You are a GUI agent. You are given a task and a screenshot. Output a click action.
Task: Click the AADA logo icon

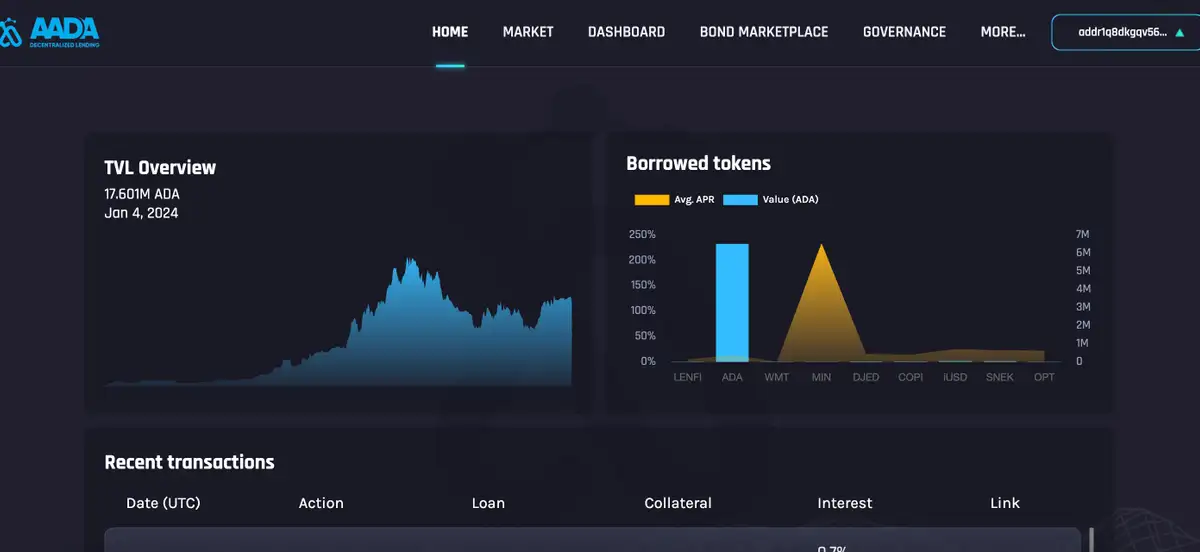coord(10,33)
